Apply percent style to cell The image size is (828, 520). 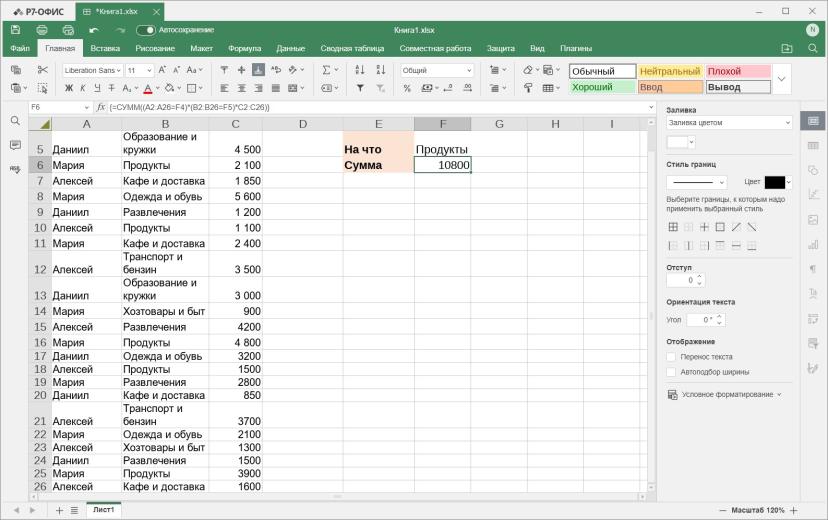407,88
